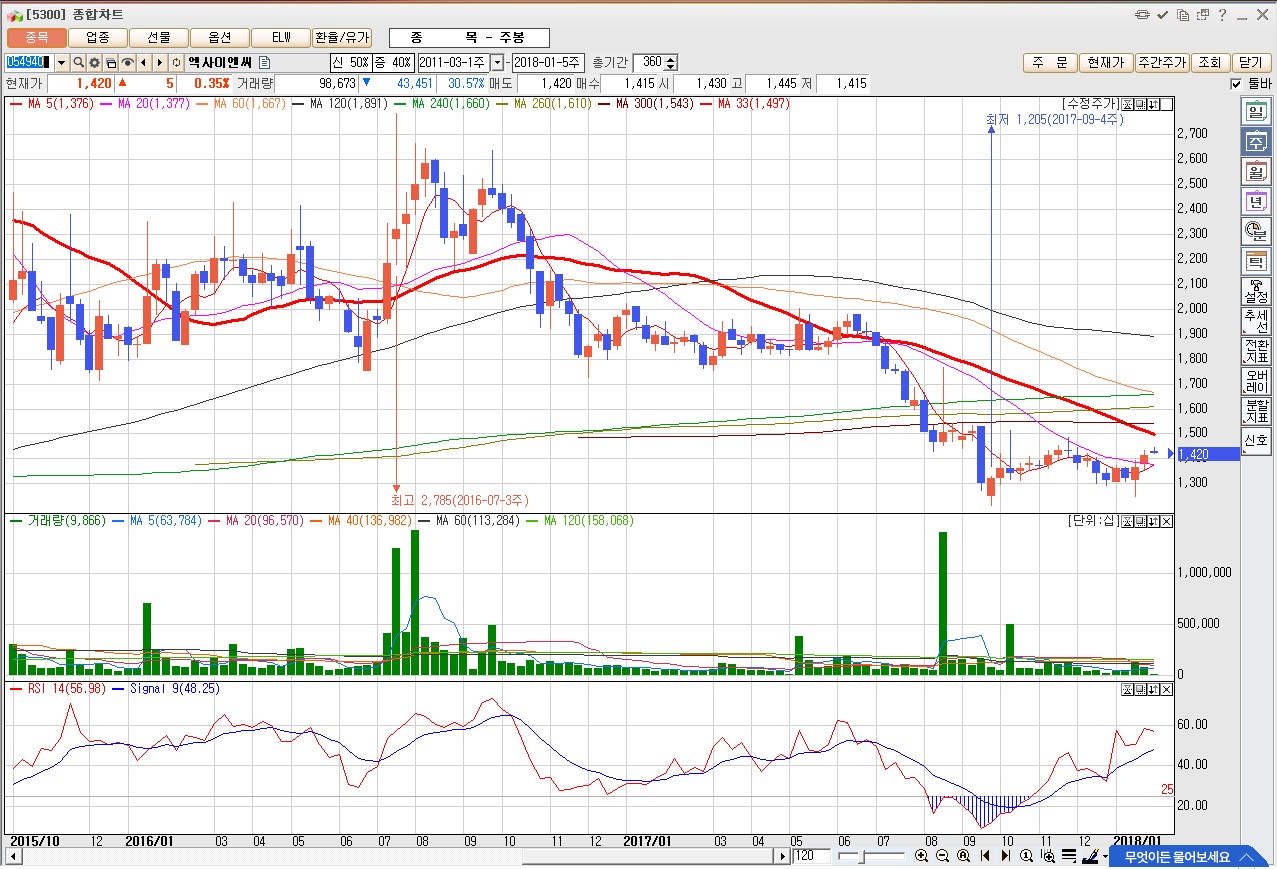Viewport: 1277px width, 869px height.
Task: Go to previous stock with left arrow
Action: coord(143,62)
